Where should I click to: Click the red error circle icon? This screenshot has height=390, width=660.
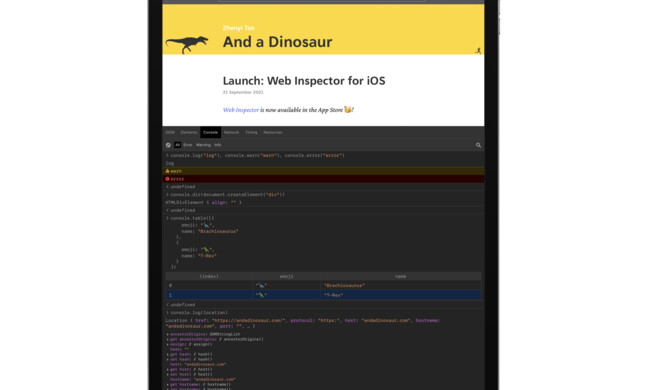(168, 179)
